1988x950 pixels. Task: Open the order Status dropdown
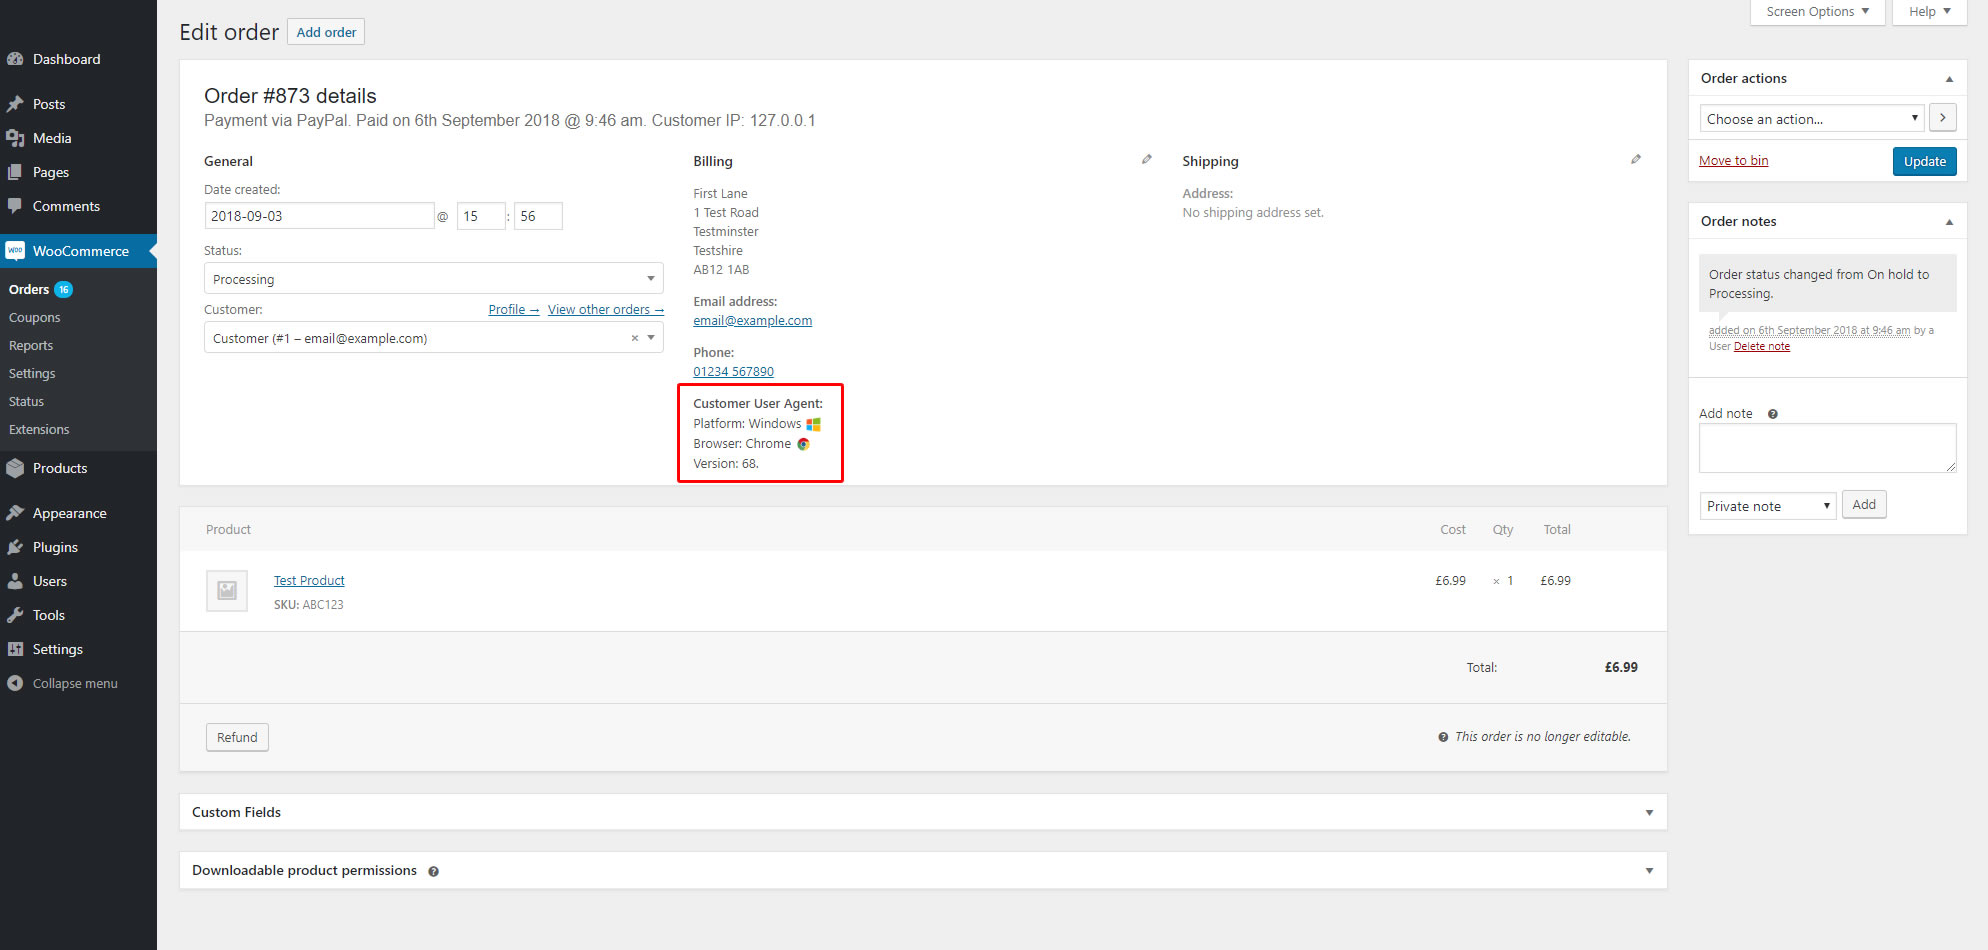tap(433, 279)
